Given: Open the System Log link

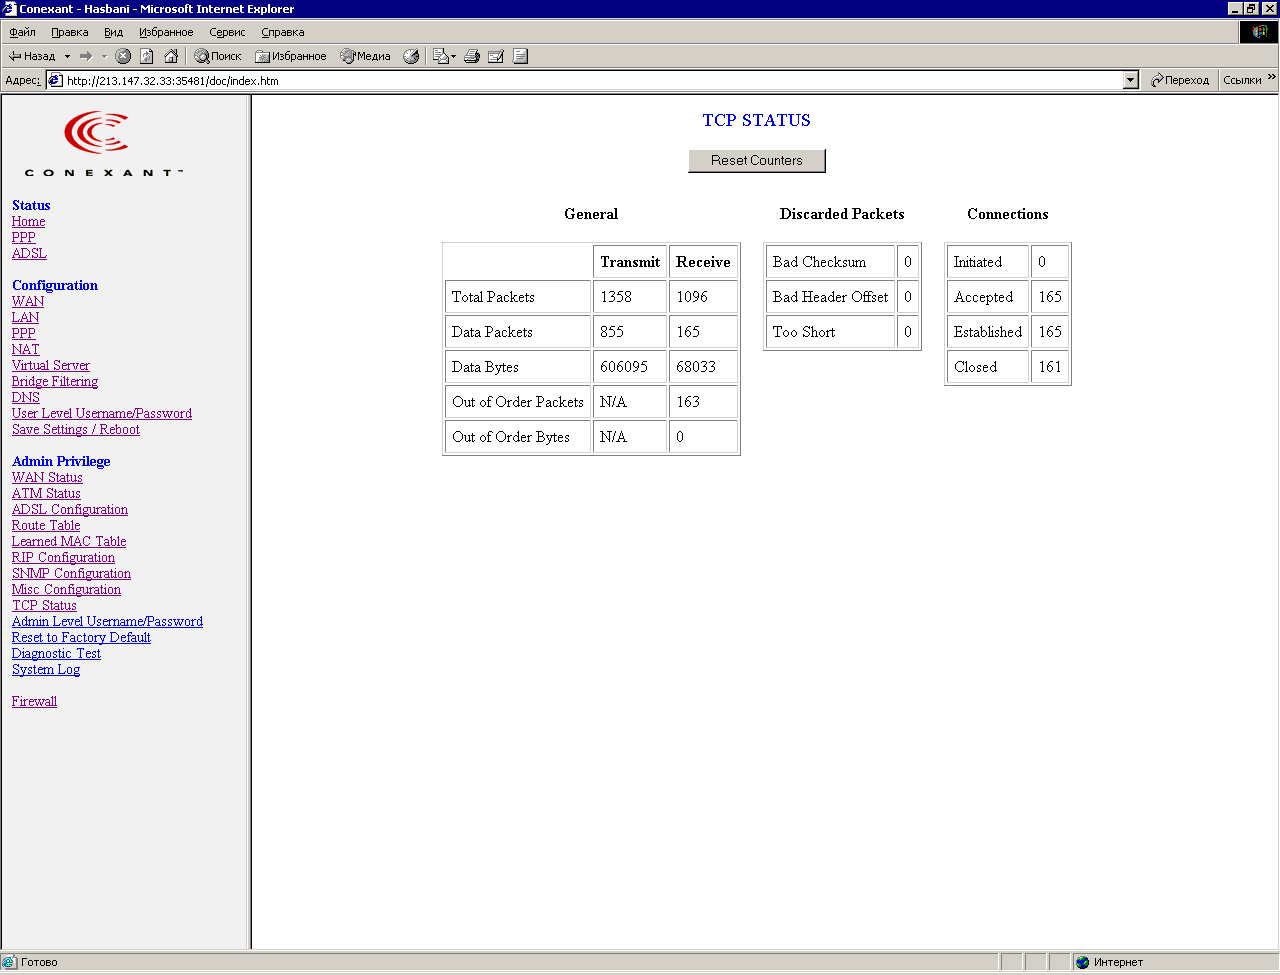Looking at the screenshot, I should click(x=46, y=669).
